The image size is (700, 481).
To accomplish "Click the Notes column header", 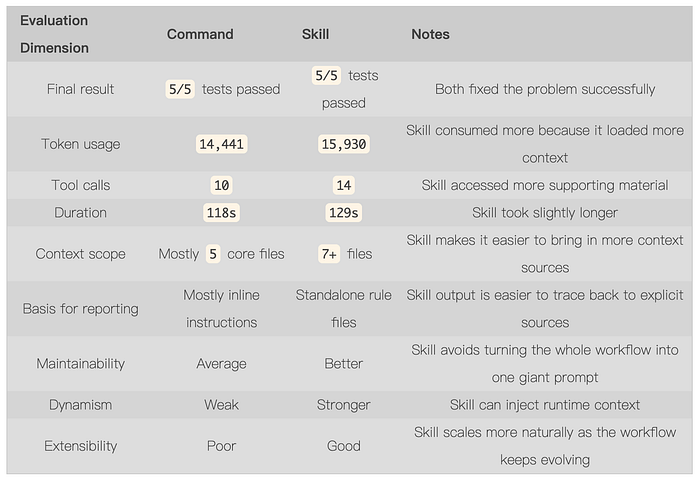I will [430, 34].
